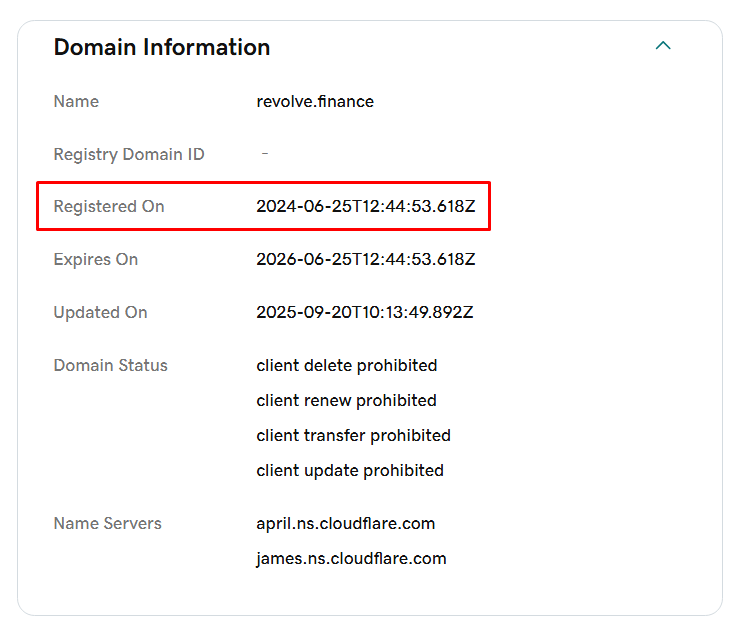This screenshot has width=732, height=626.
Task: Click the revolve.finance domain name
Action: (315, 101)
